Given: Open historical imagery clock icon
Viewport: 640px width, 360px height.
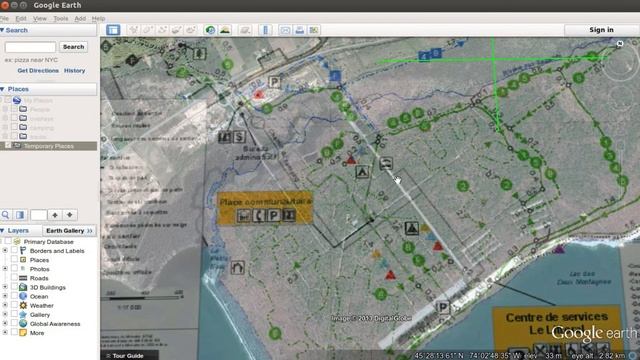Looking at the screenshot, I should click(x=210, y=30).
